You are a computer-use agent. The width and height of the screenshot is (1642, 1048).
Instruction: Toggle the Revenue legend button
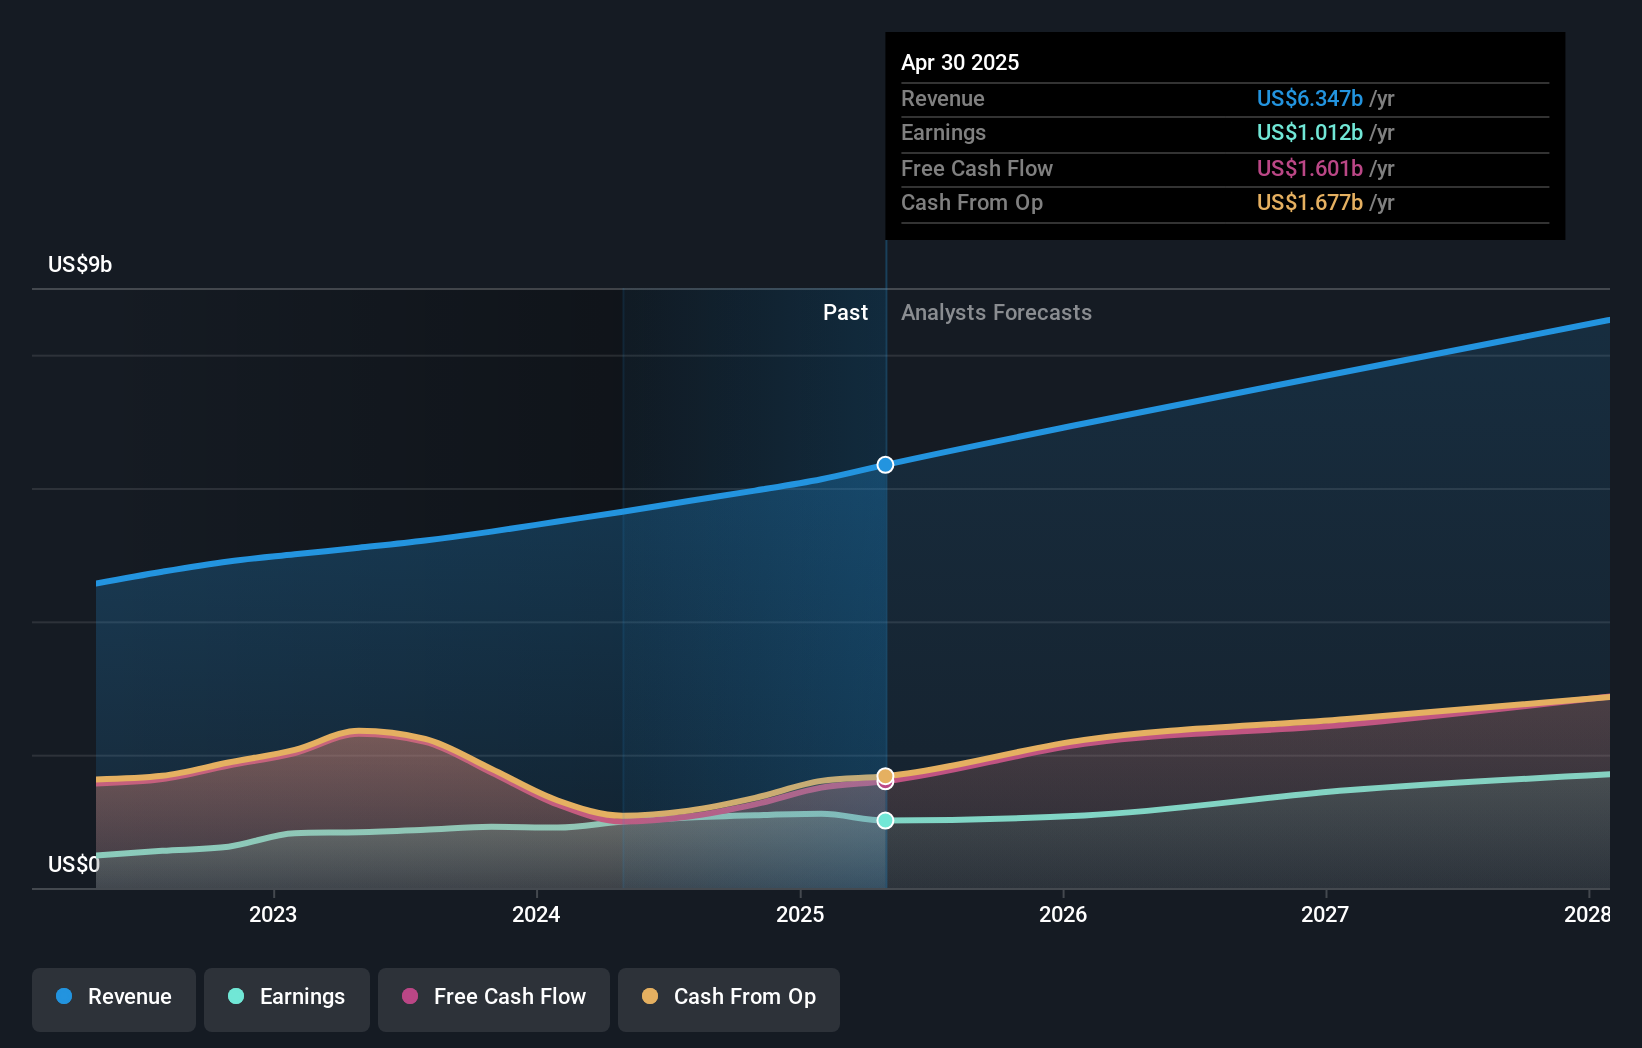(x=114, y=999)
